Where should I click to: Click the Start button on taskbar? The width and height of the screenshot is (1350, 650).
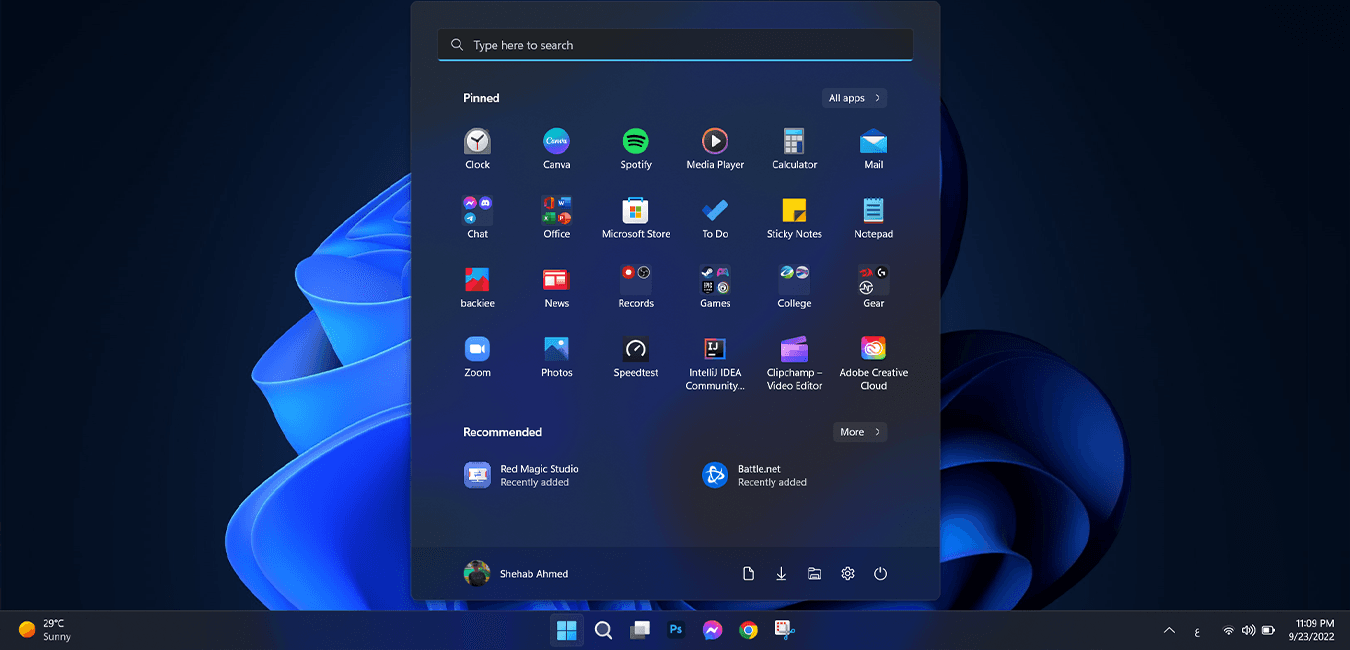pyautogui.click(x=566, y=630)
